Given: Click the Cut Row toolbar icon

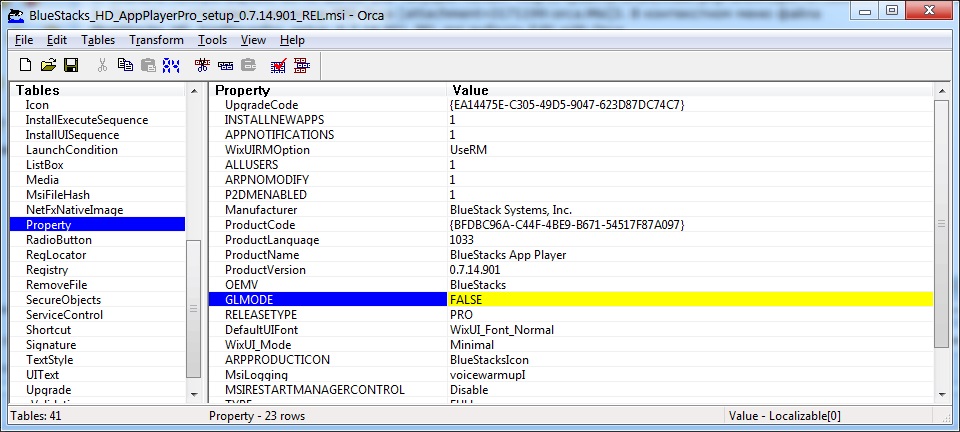Looking at the screenshot, I should tap(202, 65).
